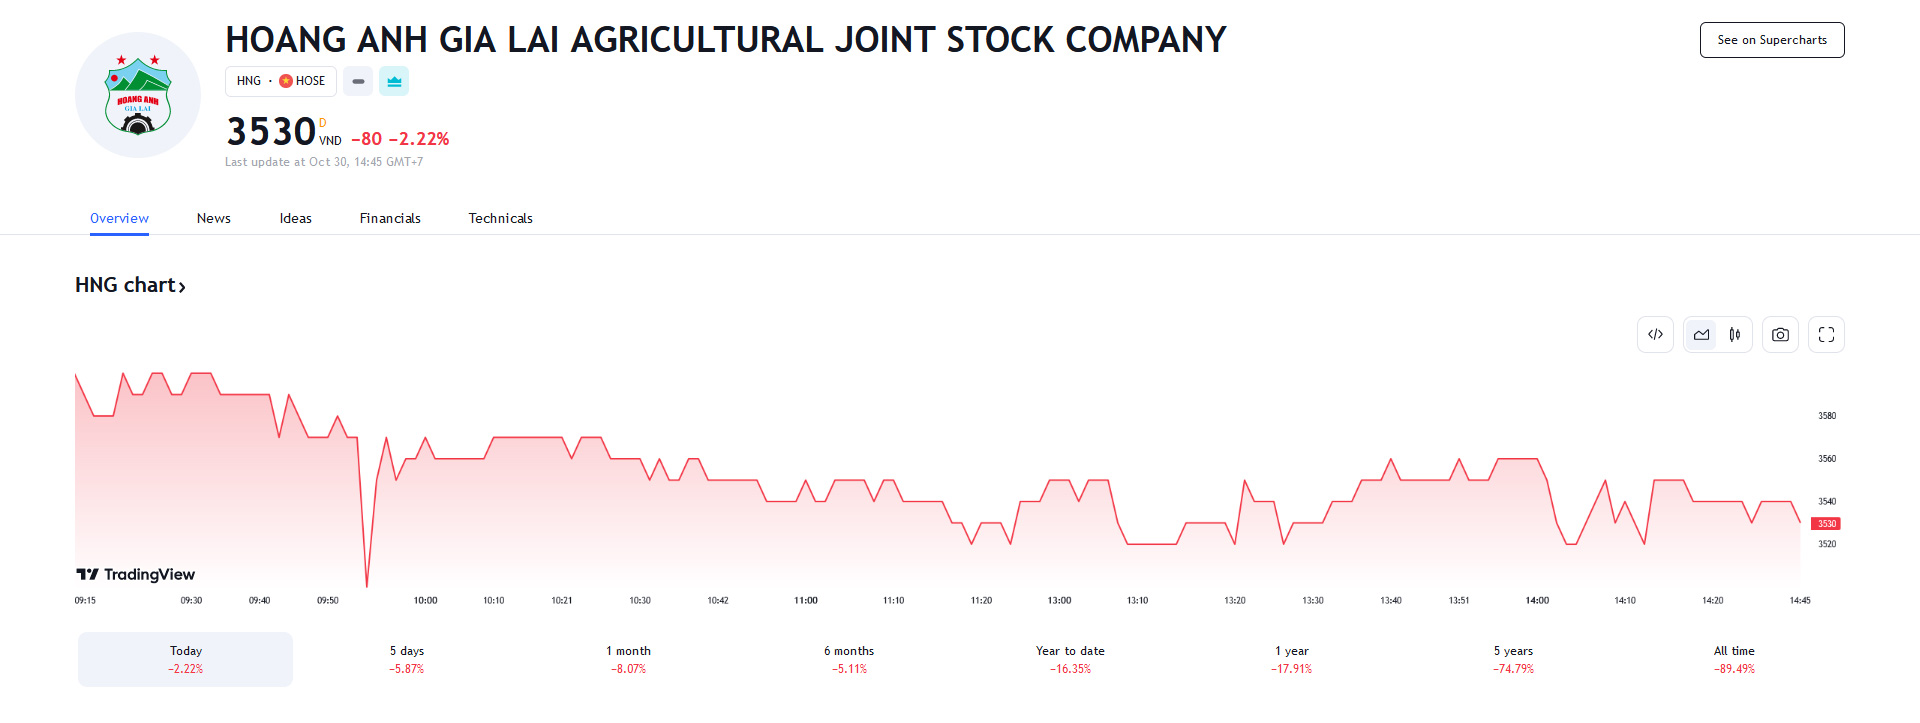
Task: Choose the 1 month range option
Action: click(628, 659)
